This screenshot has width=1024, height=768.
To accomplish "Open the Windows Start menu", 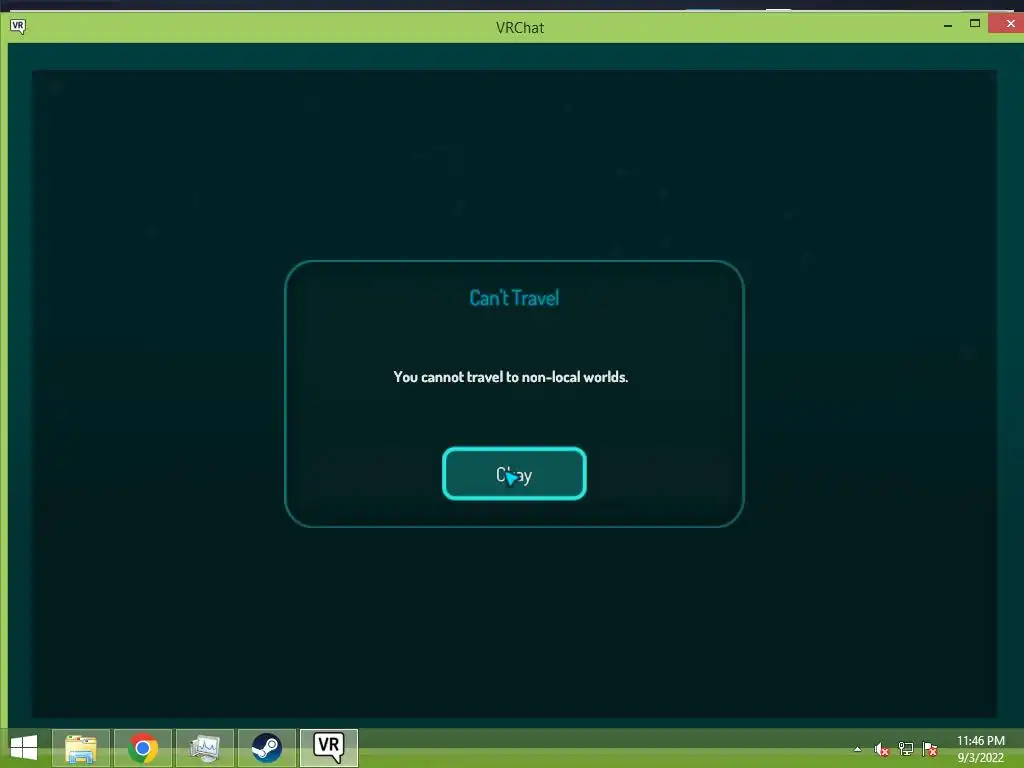I will tap(24, 748).
